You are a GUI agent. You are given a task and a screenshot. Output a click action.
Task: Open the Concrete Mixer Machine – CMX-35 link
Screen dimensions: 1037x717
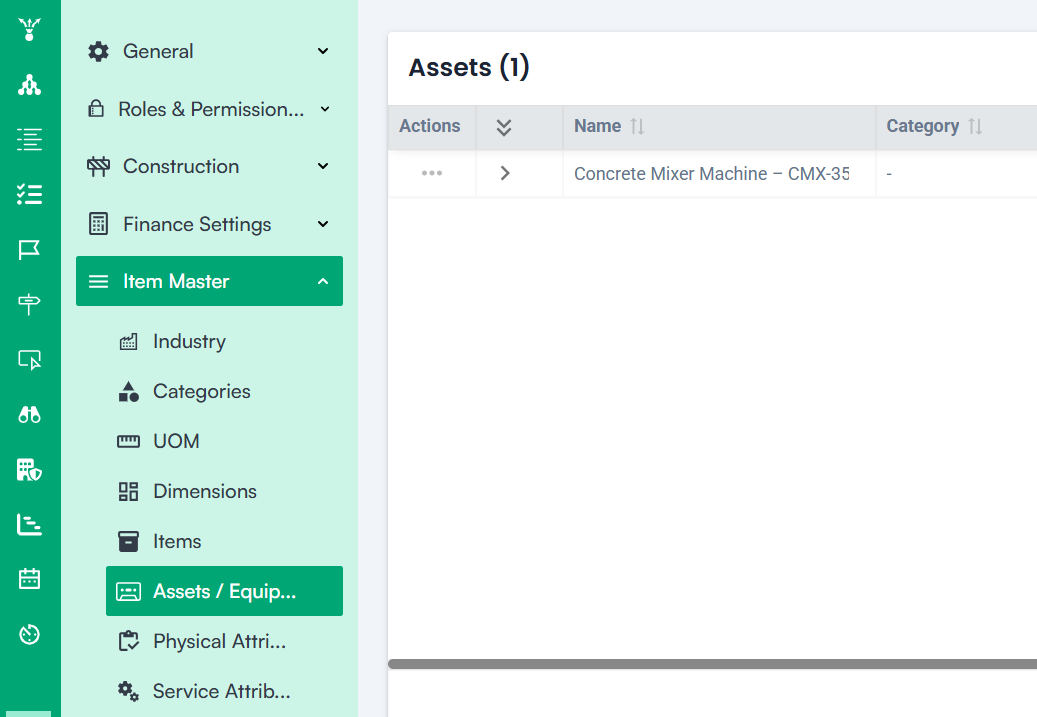pyautogui.click(x=710, y=172)
